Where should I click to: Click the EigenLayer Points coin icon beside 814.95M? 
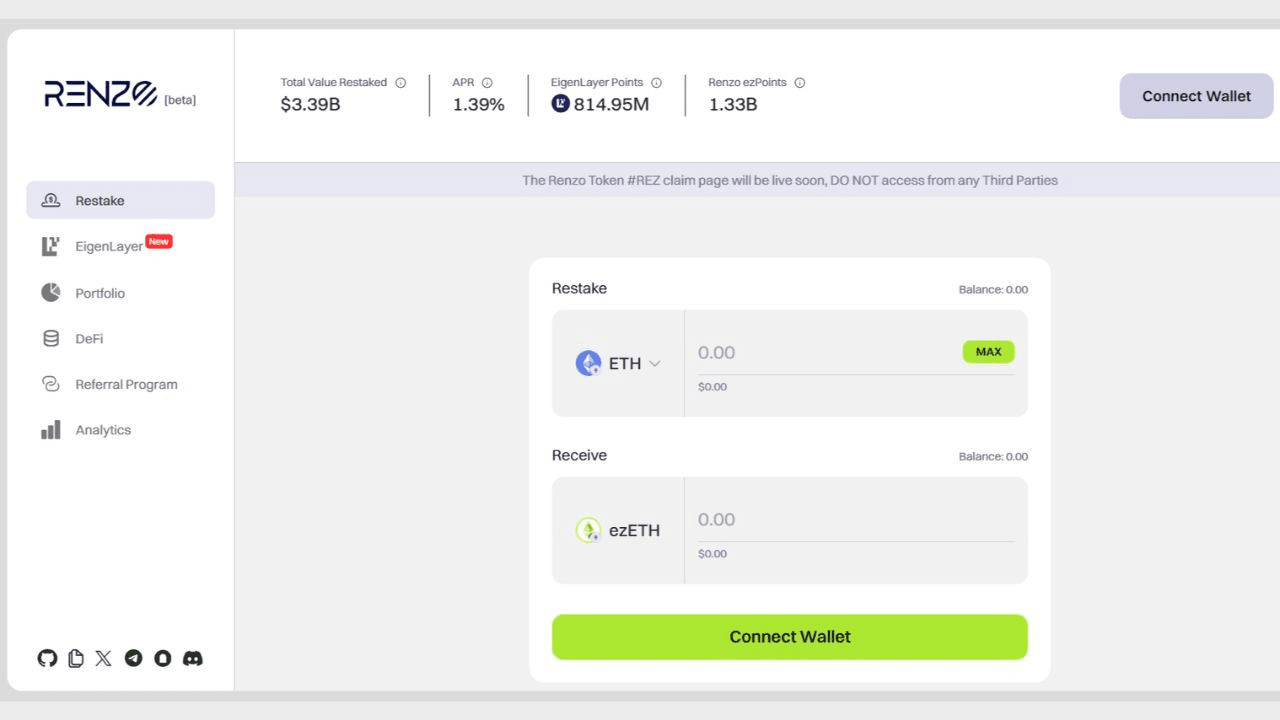click(x=560, y=103)
